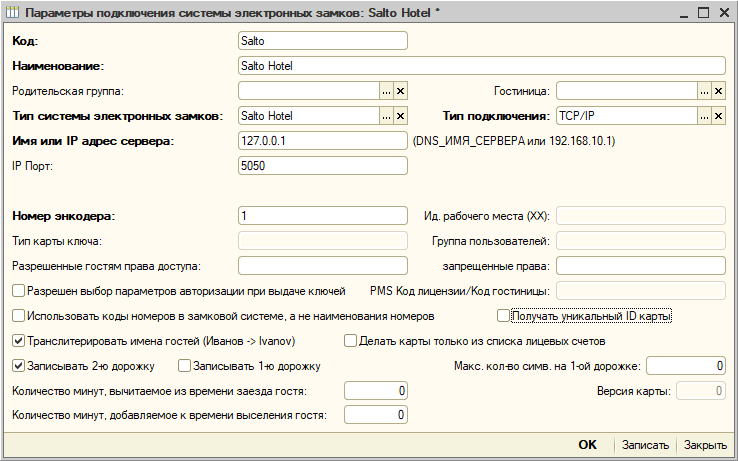
Task: Check Делать карты только из списка лицевых счетов
Action: point(350,340)
